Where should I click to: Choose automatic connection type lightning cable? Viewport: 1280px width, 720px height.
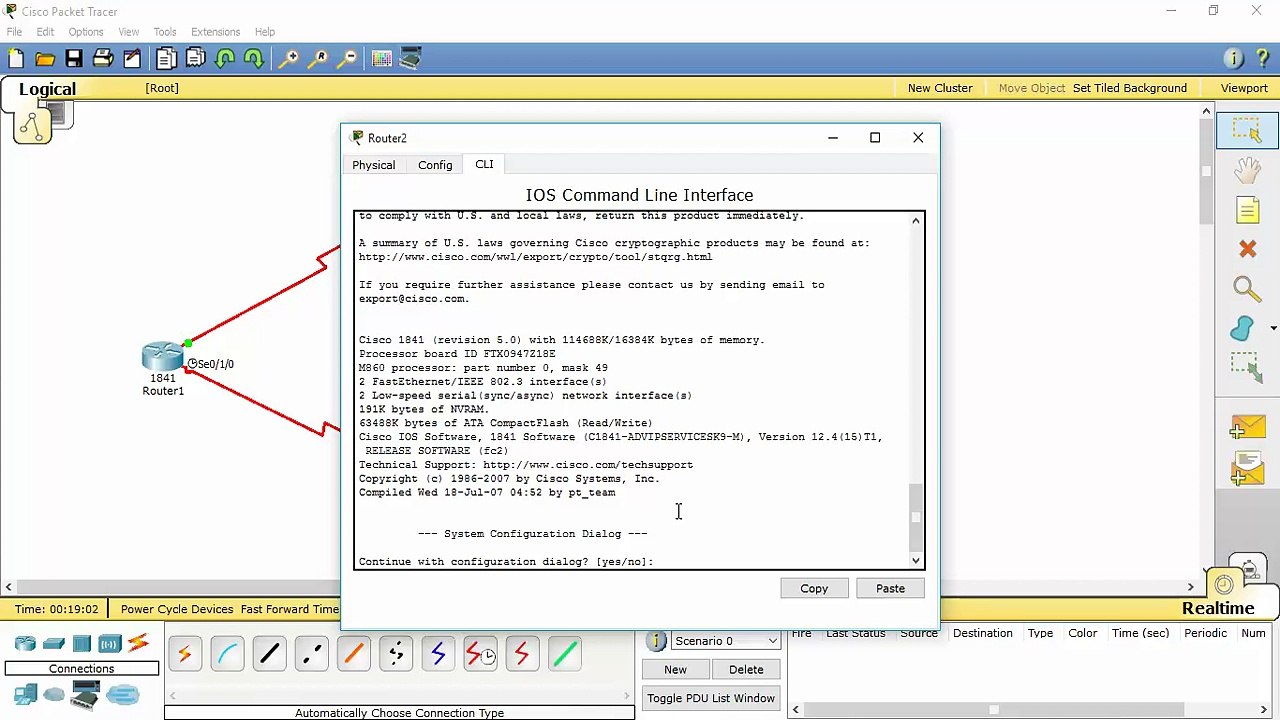tap(185, 654)
